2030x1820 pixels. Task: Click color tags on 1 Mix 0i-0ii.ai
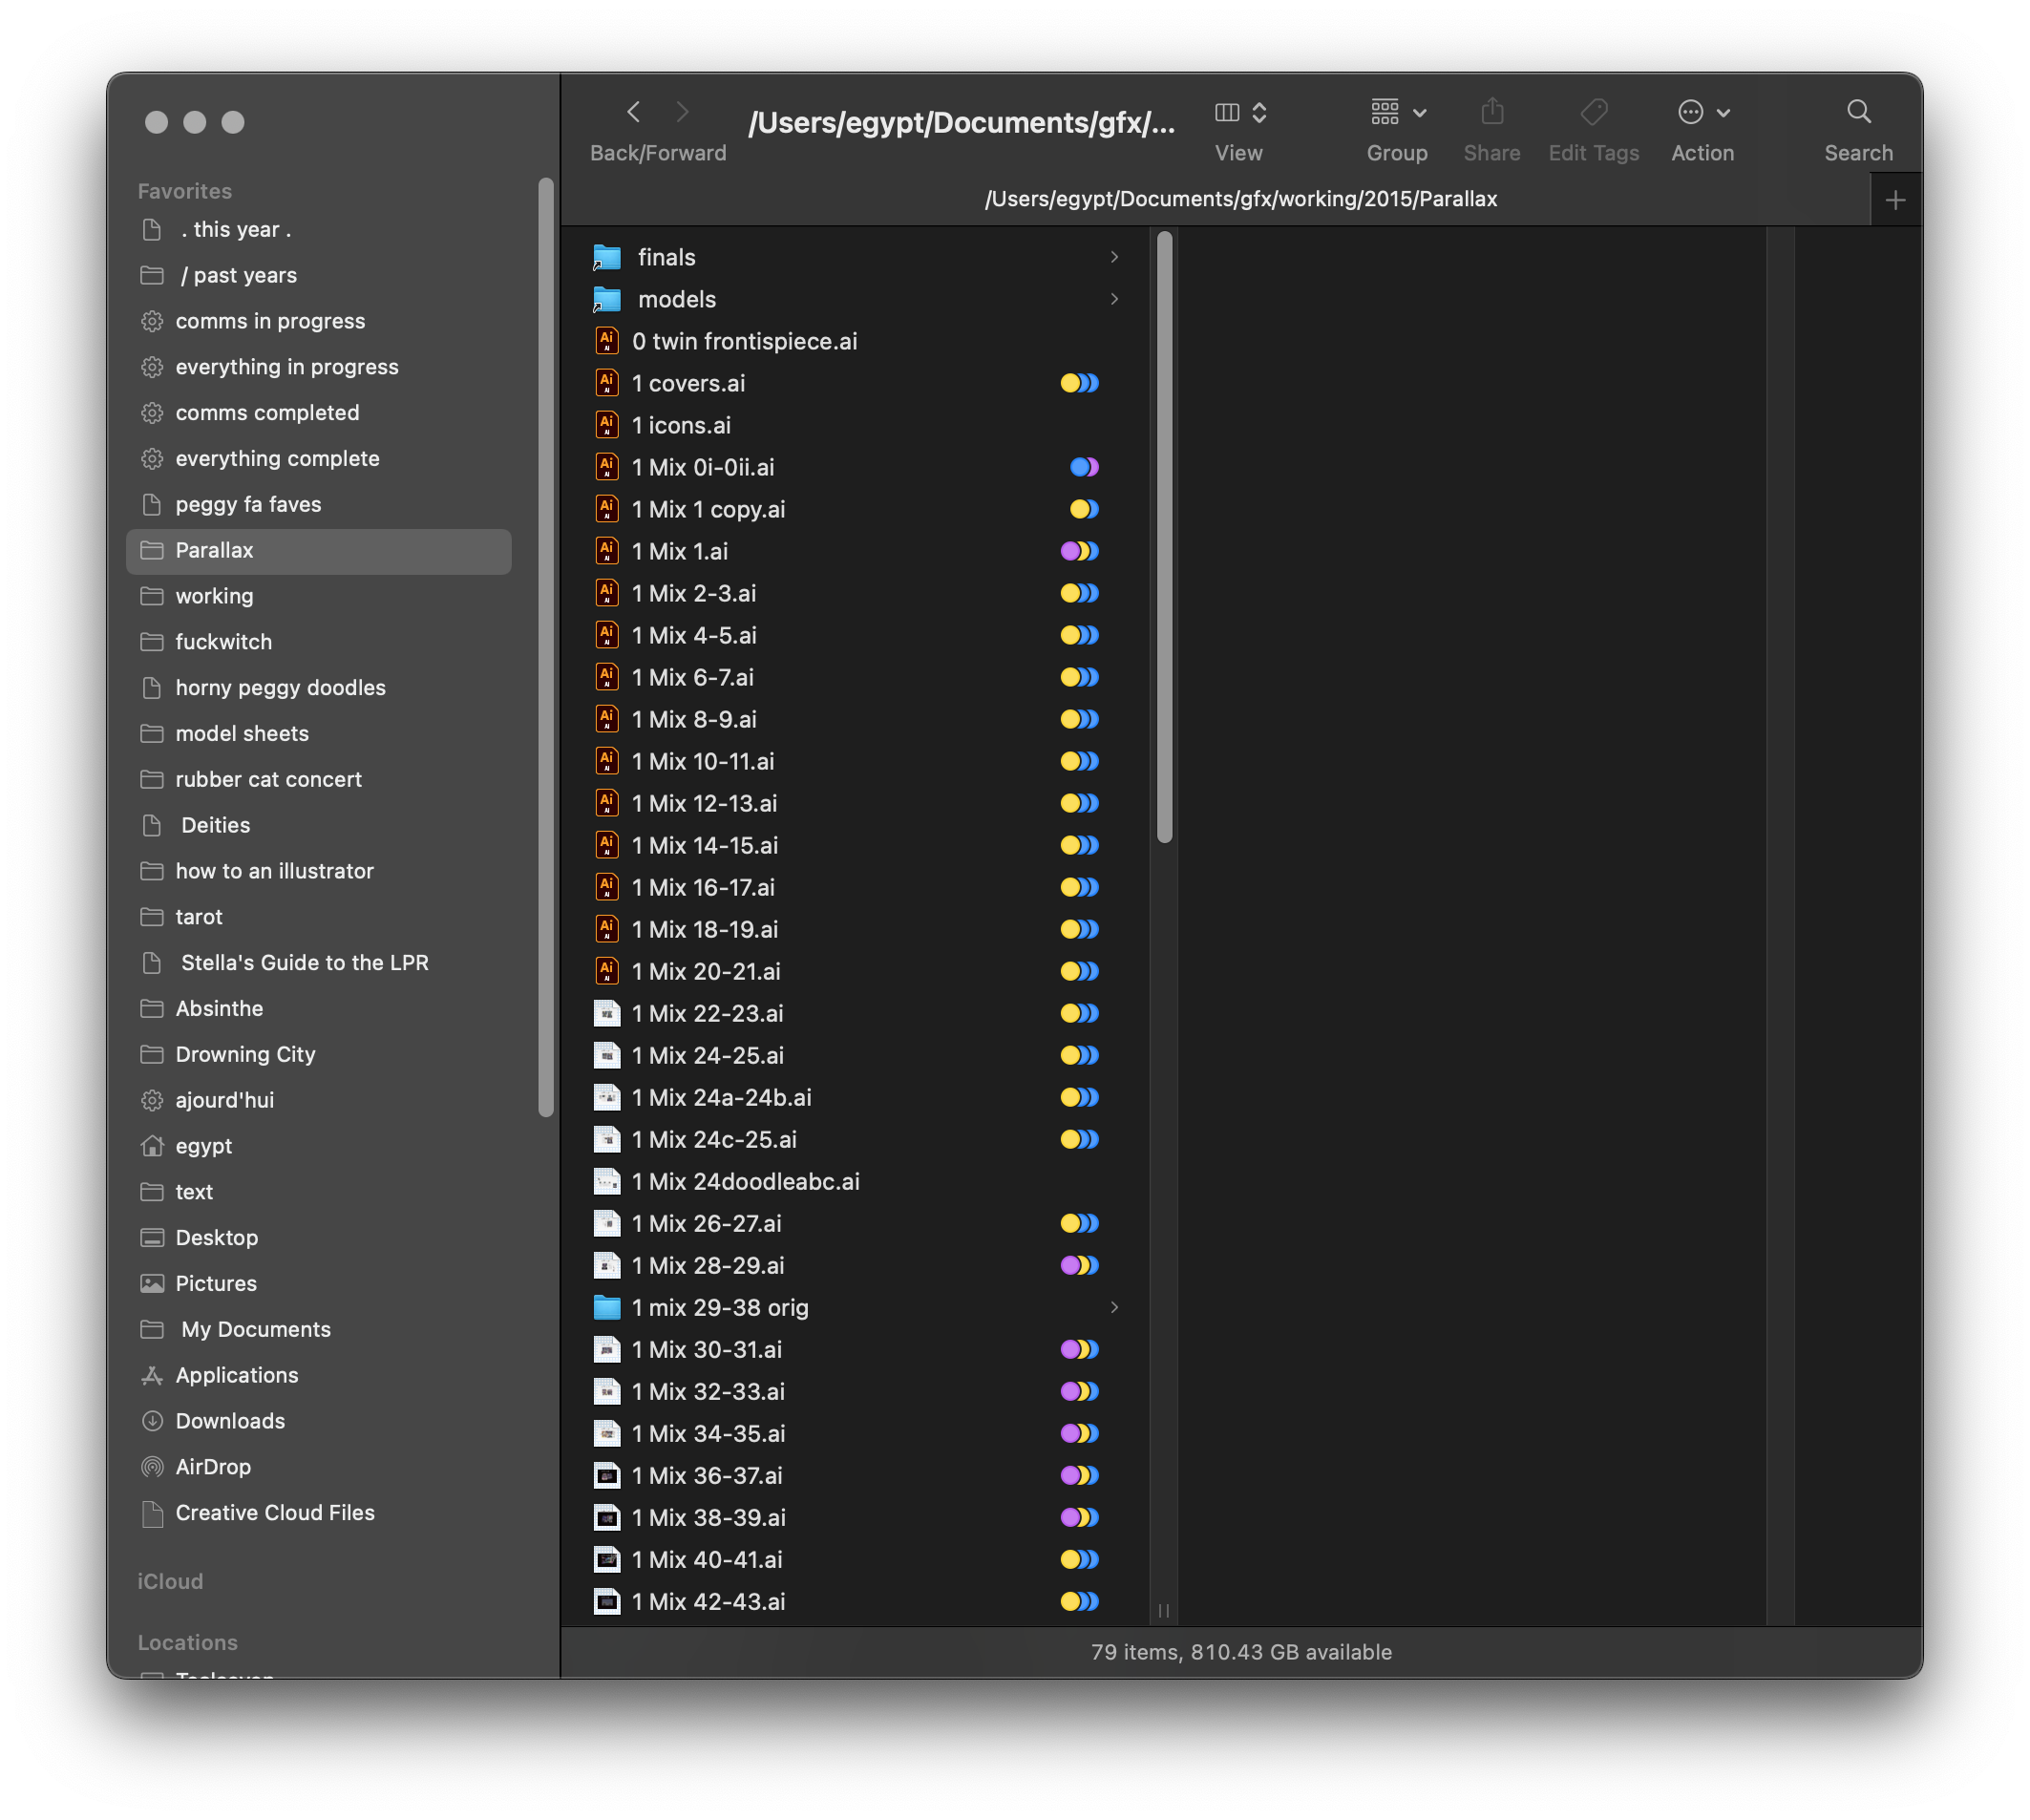click(x=1084, y=467)
